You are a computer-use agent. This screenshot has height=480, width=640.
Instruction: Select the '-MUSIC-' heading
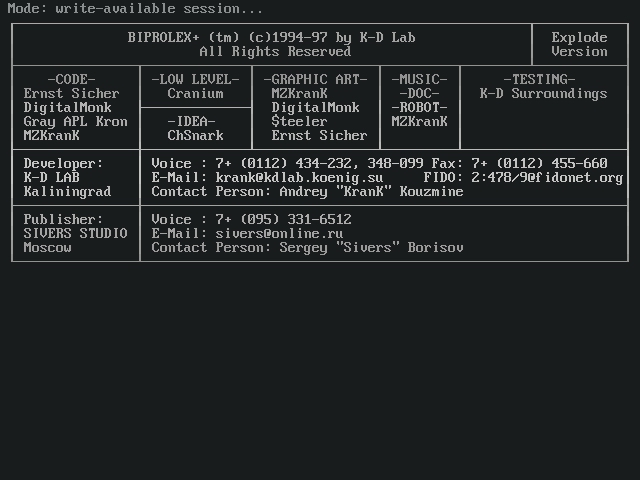tap(419, 79)
